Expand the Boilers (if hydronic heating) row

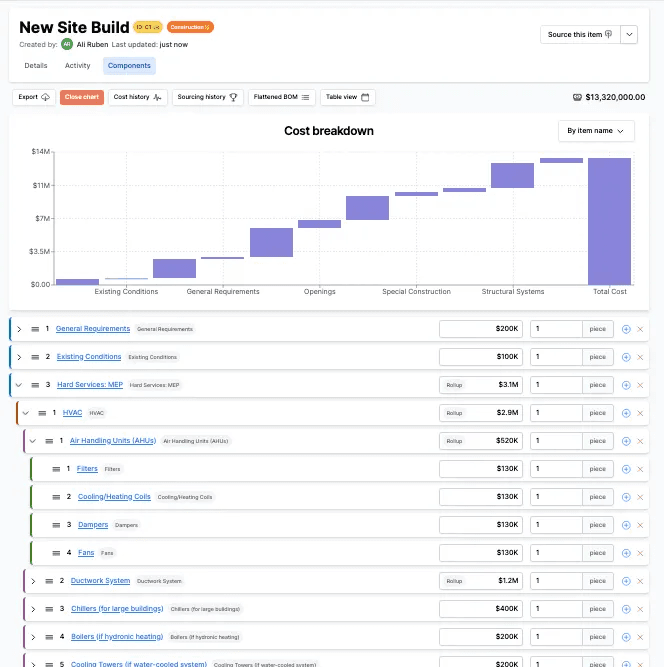(x=33, y=637)
